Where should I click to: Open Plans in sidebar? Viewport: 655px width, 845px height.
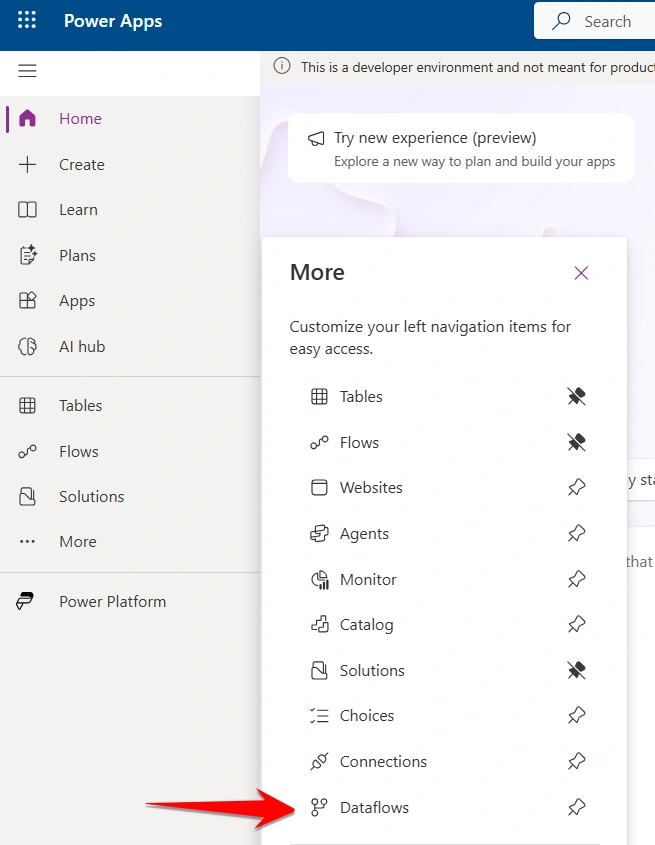pos(77,255)
